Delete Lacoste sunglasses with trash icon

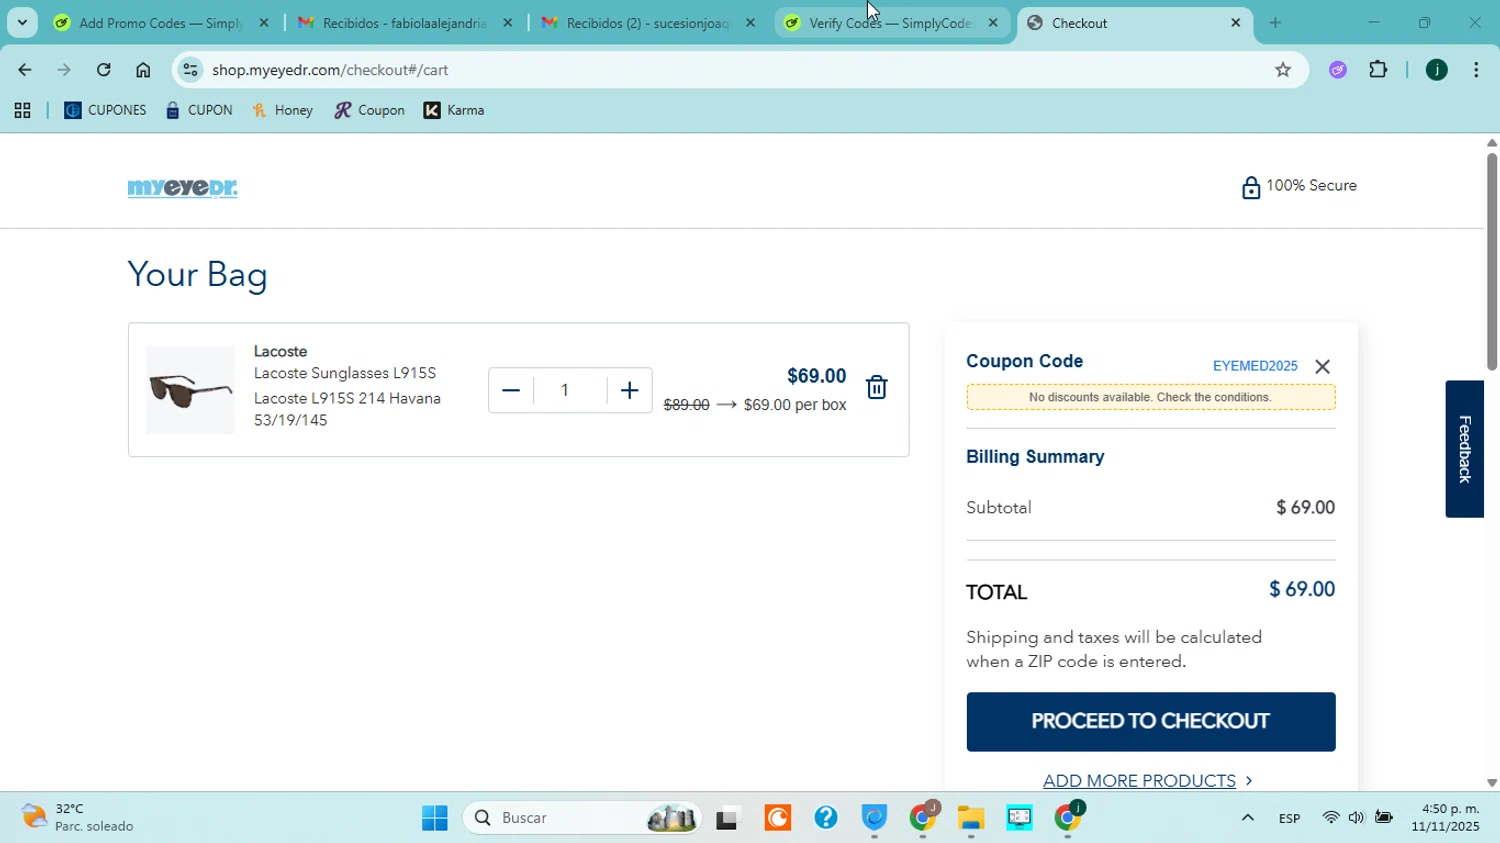876,388
